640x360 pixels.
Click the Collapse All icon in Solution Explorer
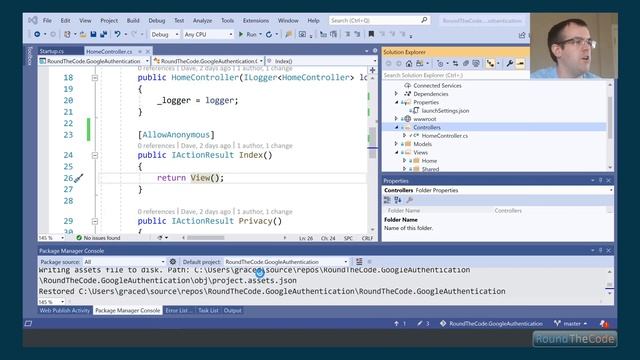(466, 64)
